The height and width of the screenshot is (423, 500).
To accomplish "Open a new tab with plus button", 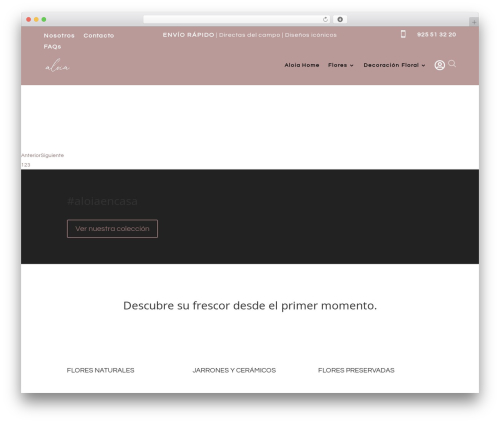I will (474, 22).
